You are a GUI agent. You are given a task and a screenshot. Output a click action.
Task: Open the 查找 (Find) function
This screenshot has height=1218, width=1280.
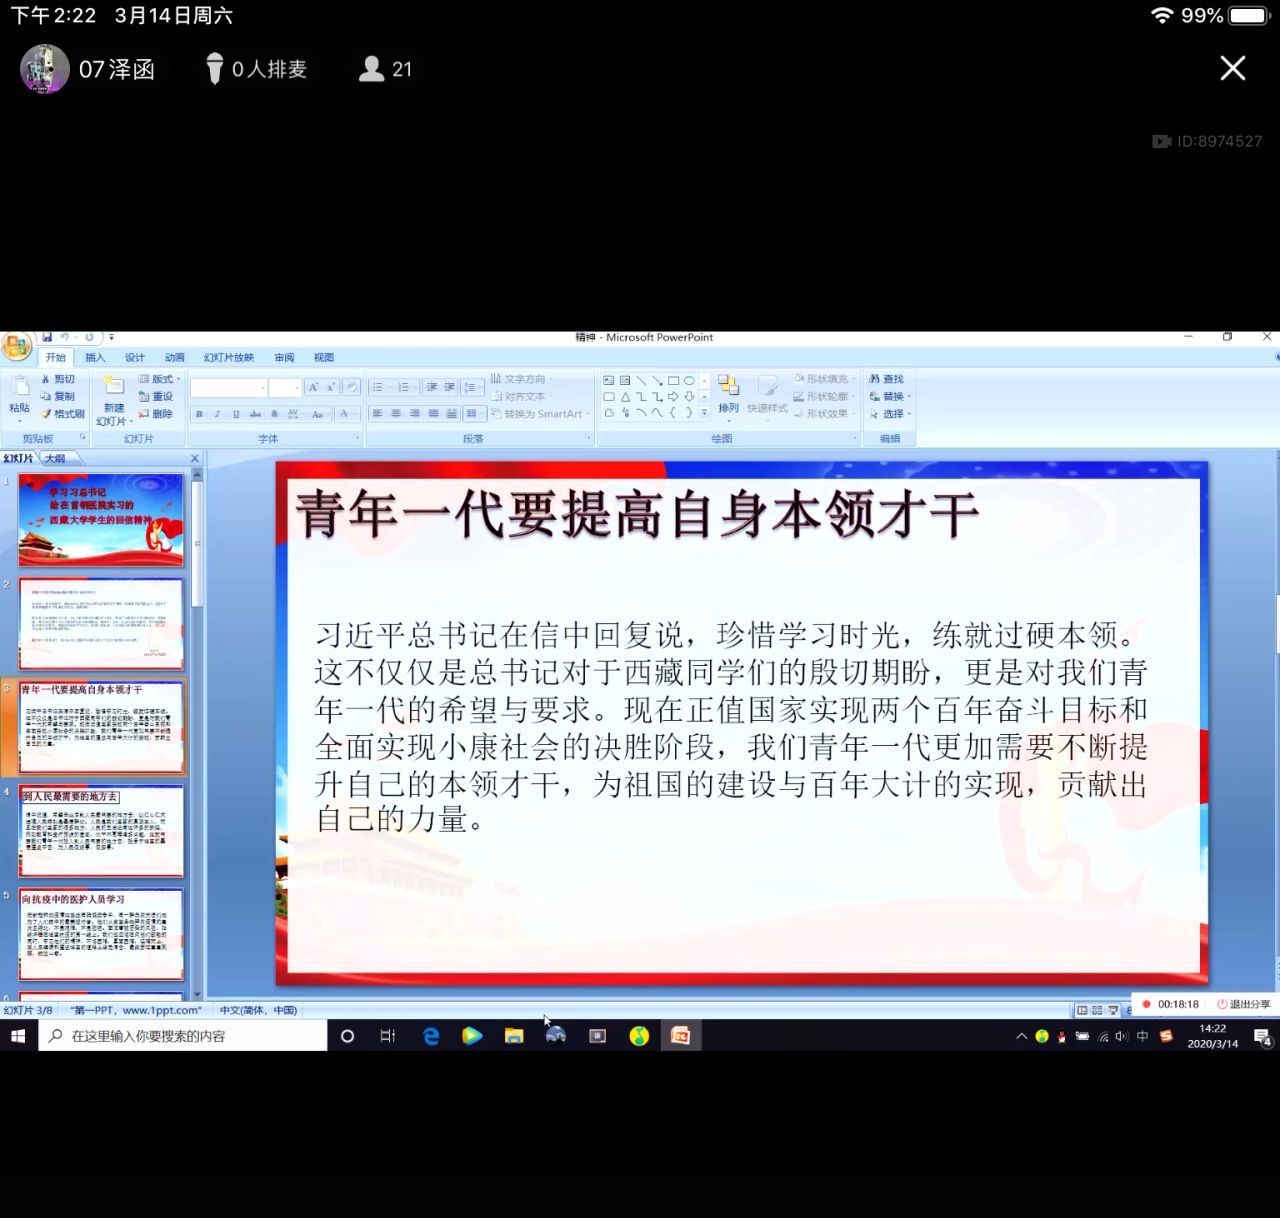889,379
